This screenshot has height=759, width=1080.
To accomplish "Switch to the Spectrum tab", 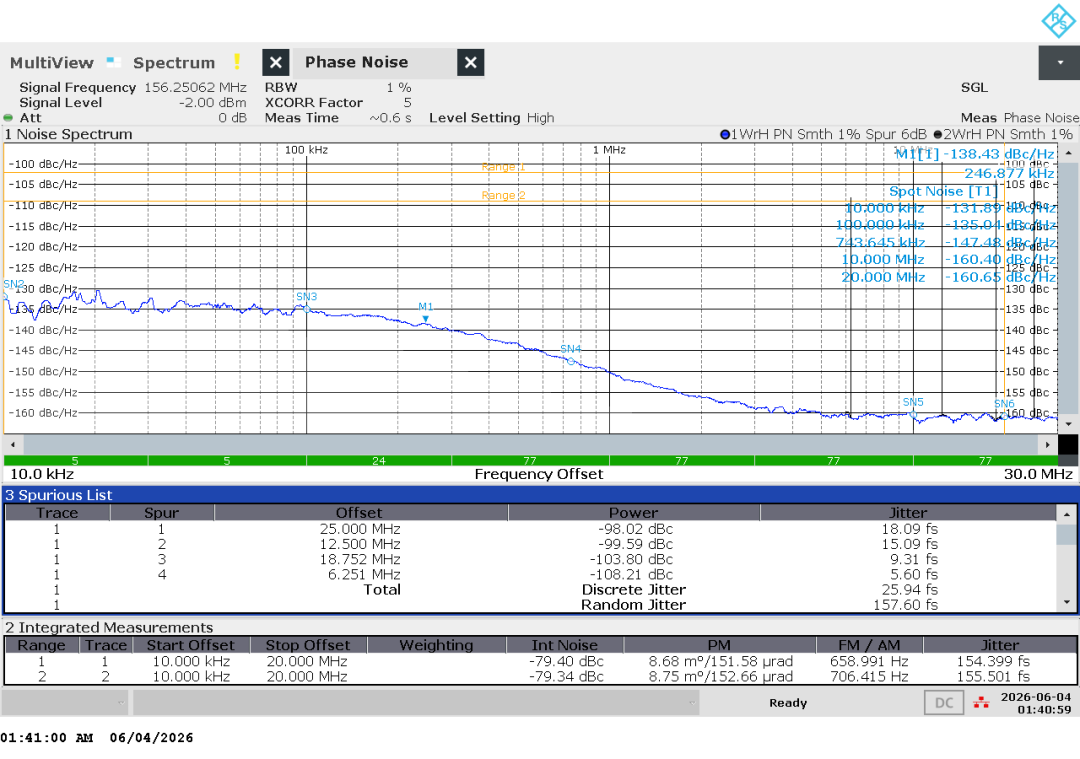I will coord(174,63).
